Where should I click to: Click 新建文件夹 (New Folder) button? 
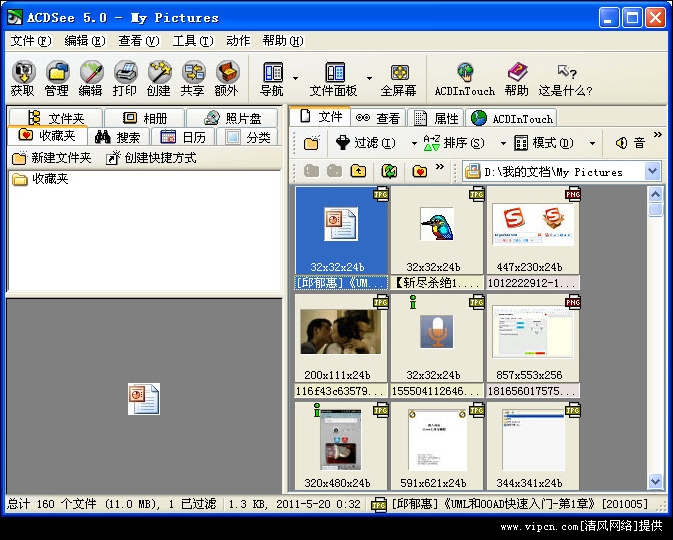[x=51, y=158]
